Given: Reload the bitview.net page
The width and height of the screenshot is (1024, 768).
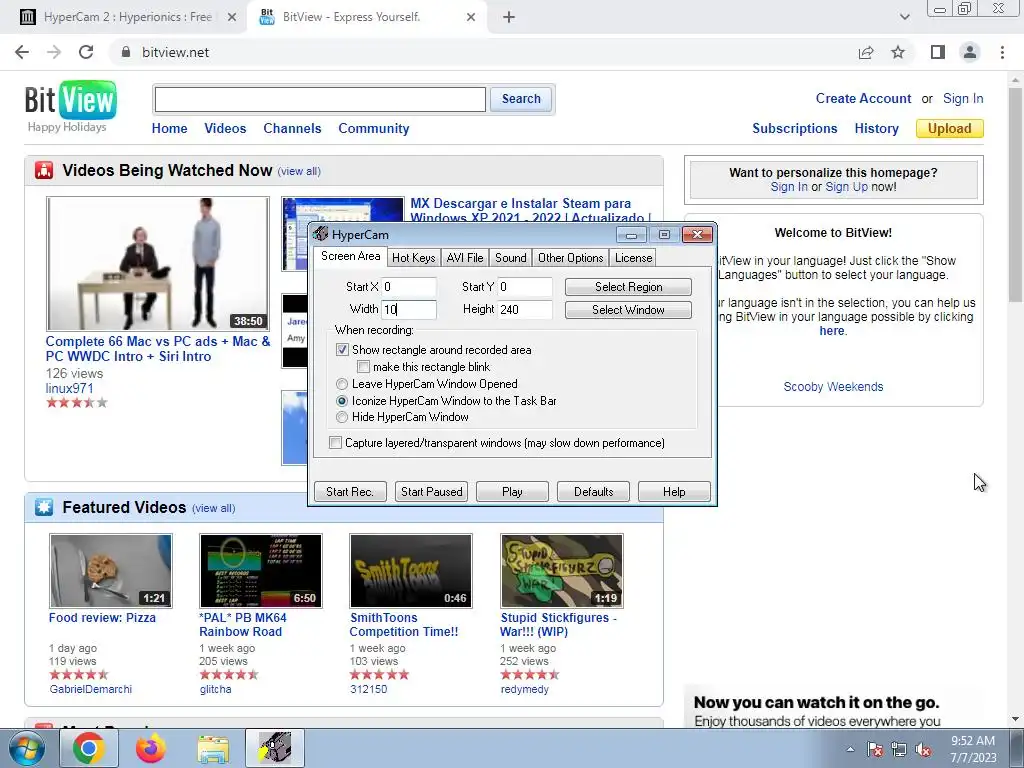Looking at the screenshot, I should pos(86,52).
